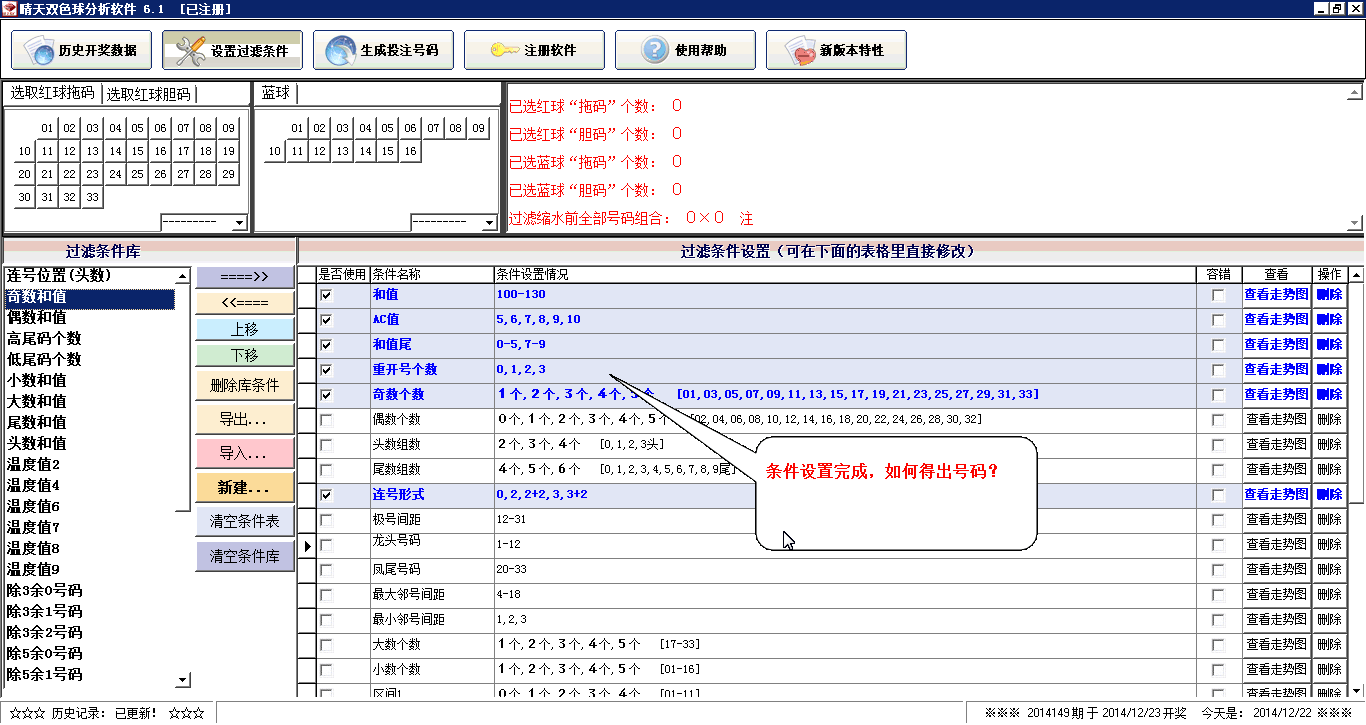Image resolution: width=1366 pixels, height=725 pixels.
Task: Toggle the 容错 checkbox for AC值 row
Action: (x=1218, y=320)
